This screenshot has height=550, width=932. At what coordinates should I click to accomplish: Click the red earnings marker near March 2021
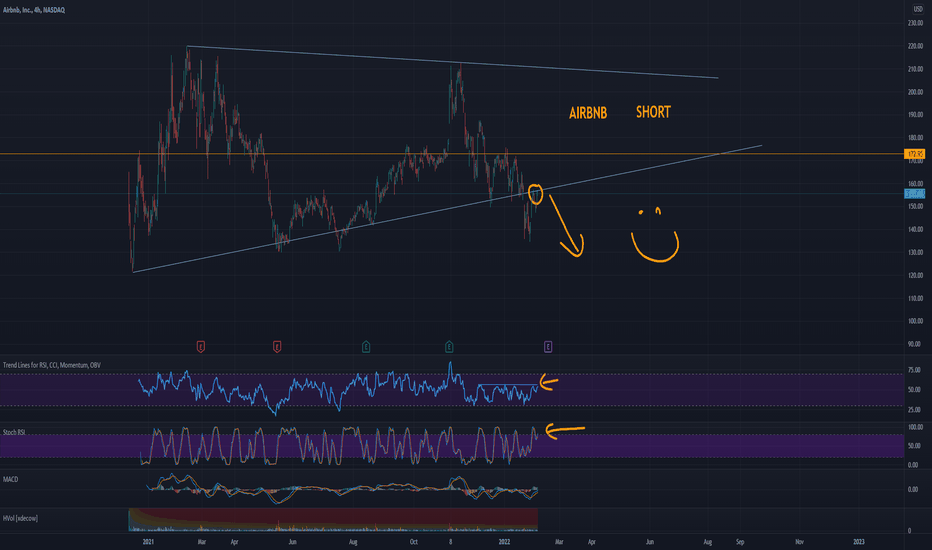click(201, 347)
